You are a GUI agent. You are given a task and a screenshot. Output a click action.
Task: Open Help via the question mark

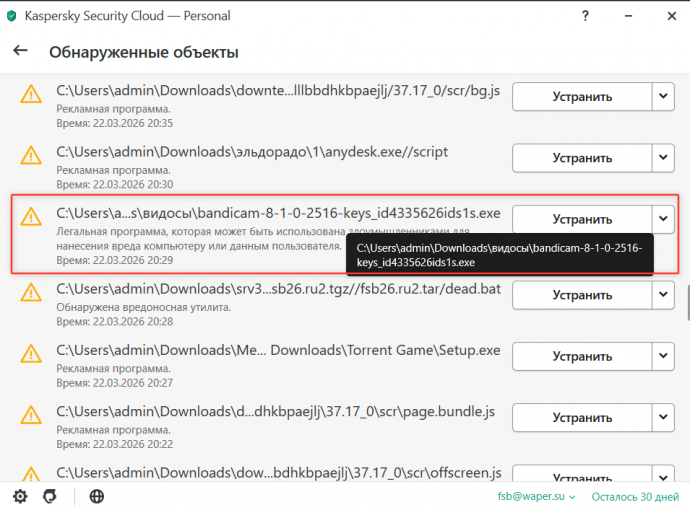coord(585,15)
